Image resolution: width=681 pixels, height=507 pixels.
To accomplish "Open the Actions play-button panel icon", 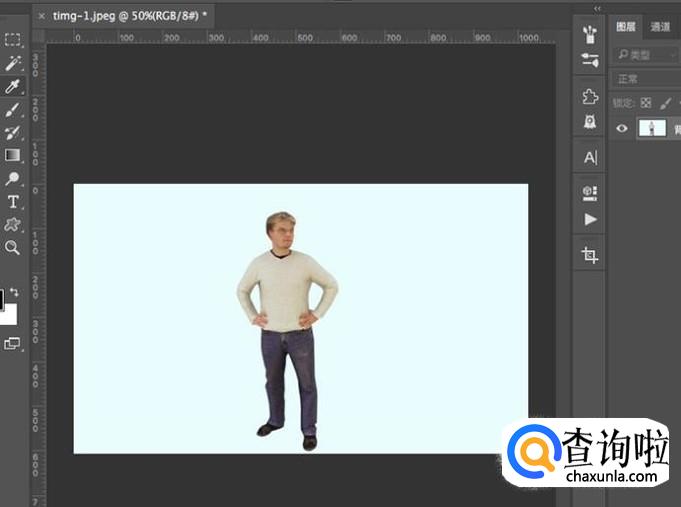I will tap(590, 219).
